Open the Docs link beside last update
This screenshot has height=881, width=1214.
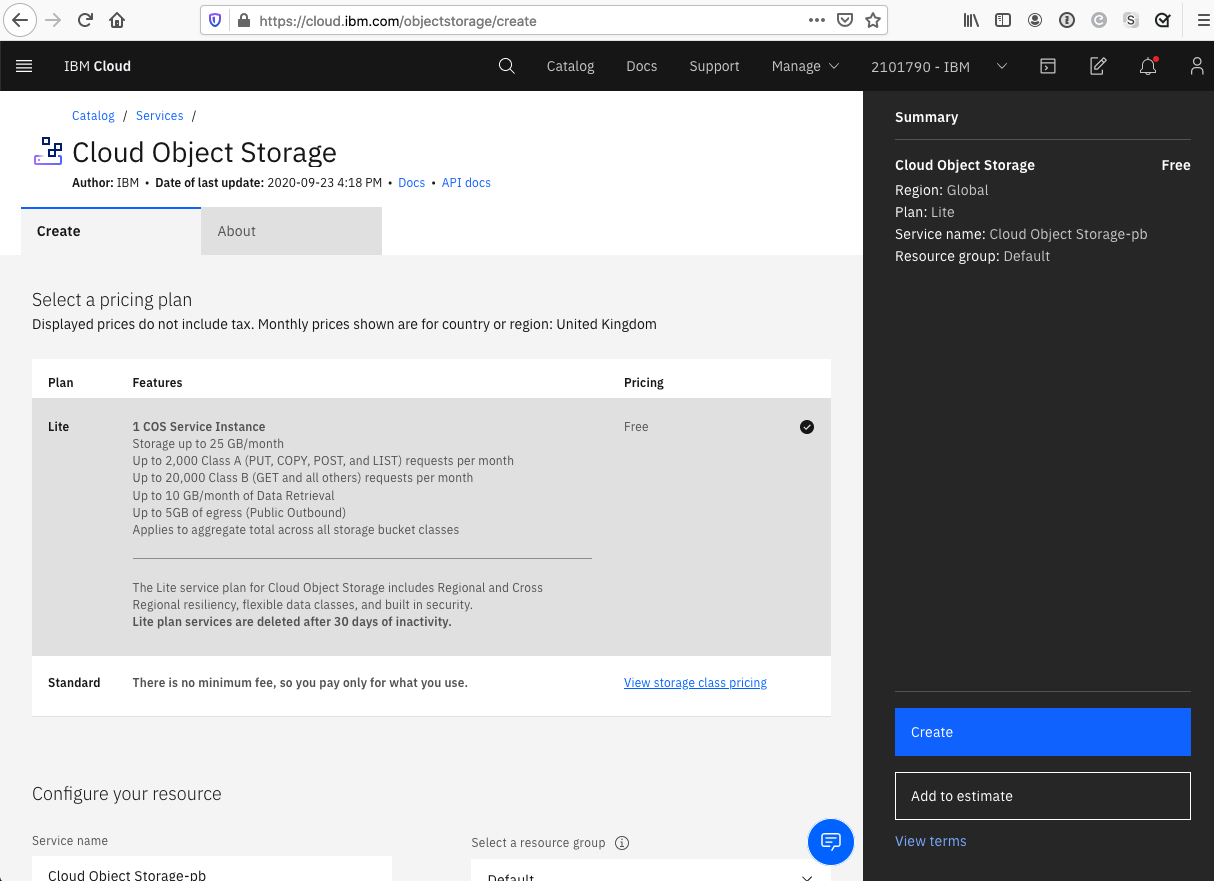point(412,183)
